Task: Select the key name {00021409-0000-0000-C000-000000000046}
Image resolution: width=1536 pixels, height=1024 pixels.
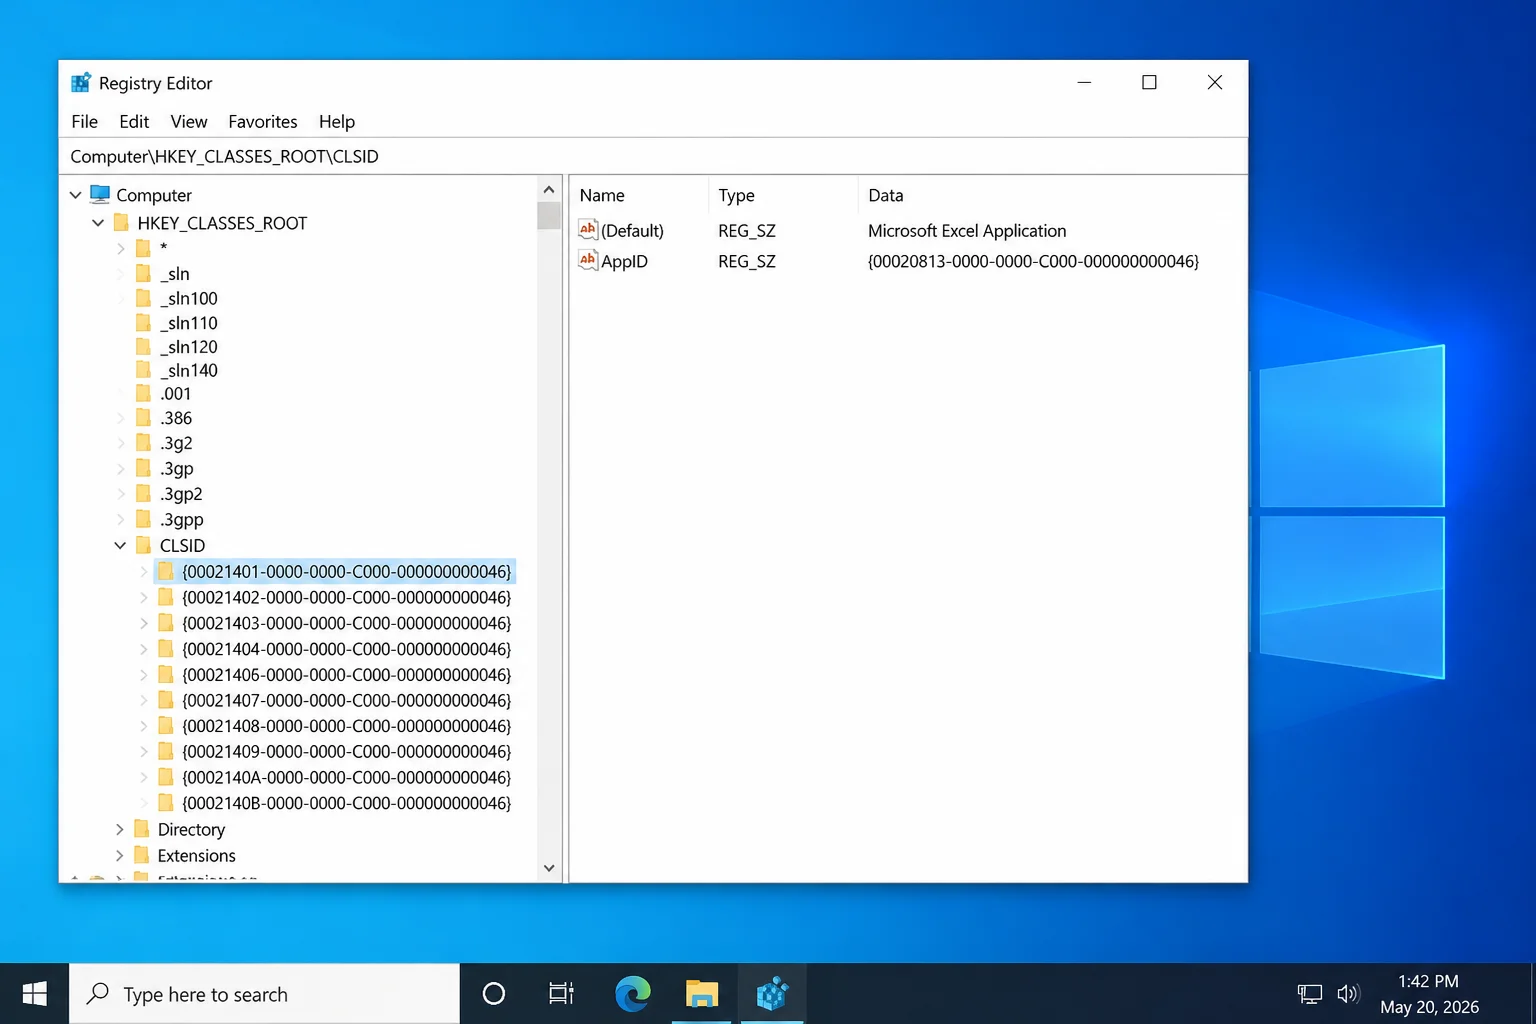Action: click(347, 751)
